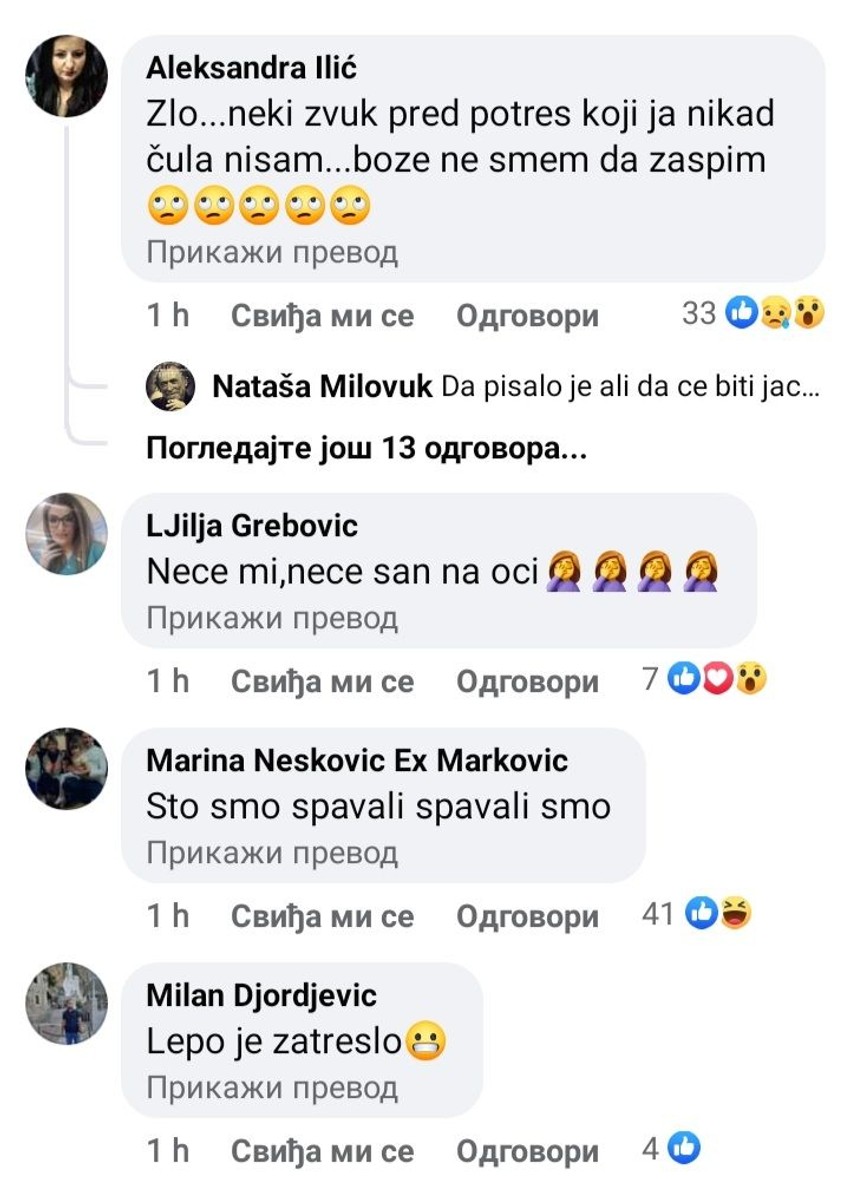Show translation of 'Lepo je zatreslo'

272,1087
